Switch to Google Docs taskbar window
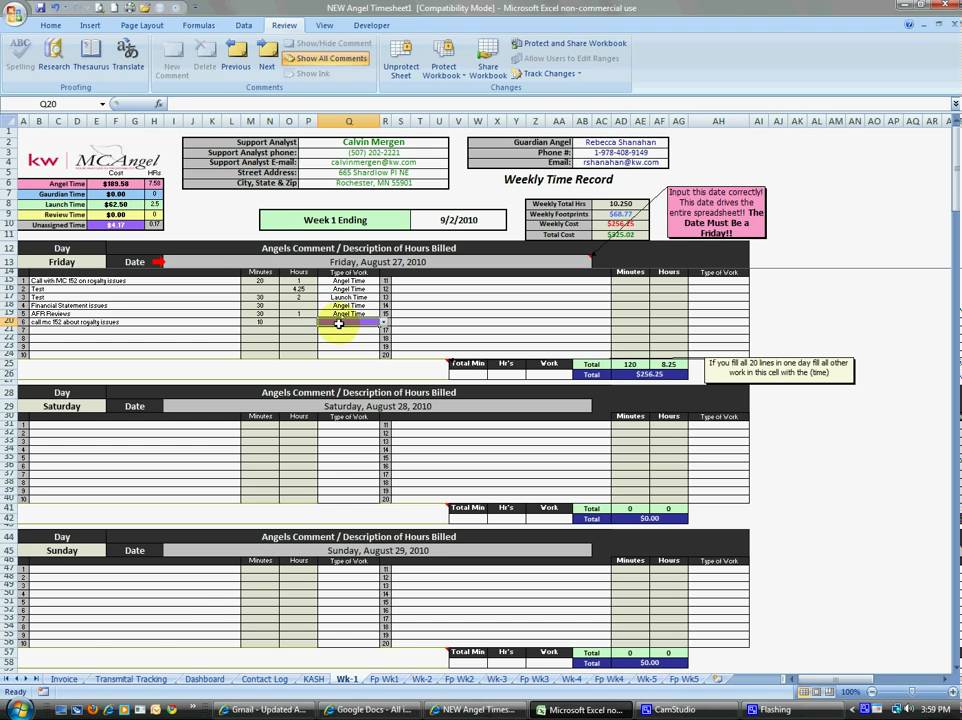 click(370, 710)
